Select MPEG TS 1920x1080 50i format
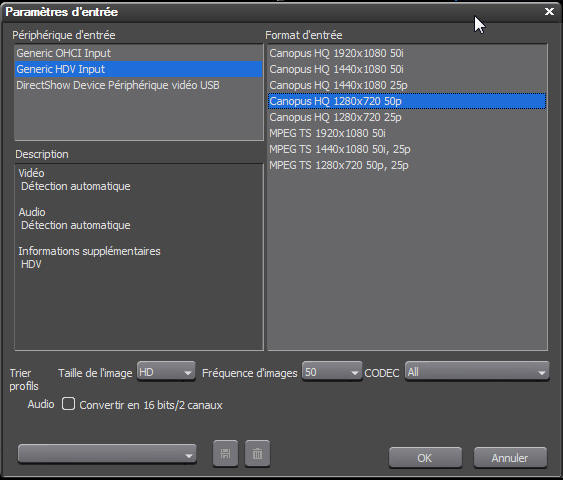Image resolution: width=563 pixels, height=480 pixels. point(407,133)
